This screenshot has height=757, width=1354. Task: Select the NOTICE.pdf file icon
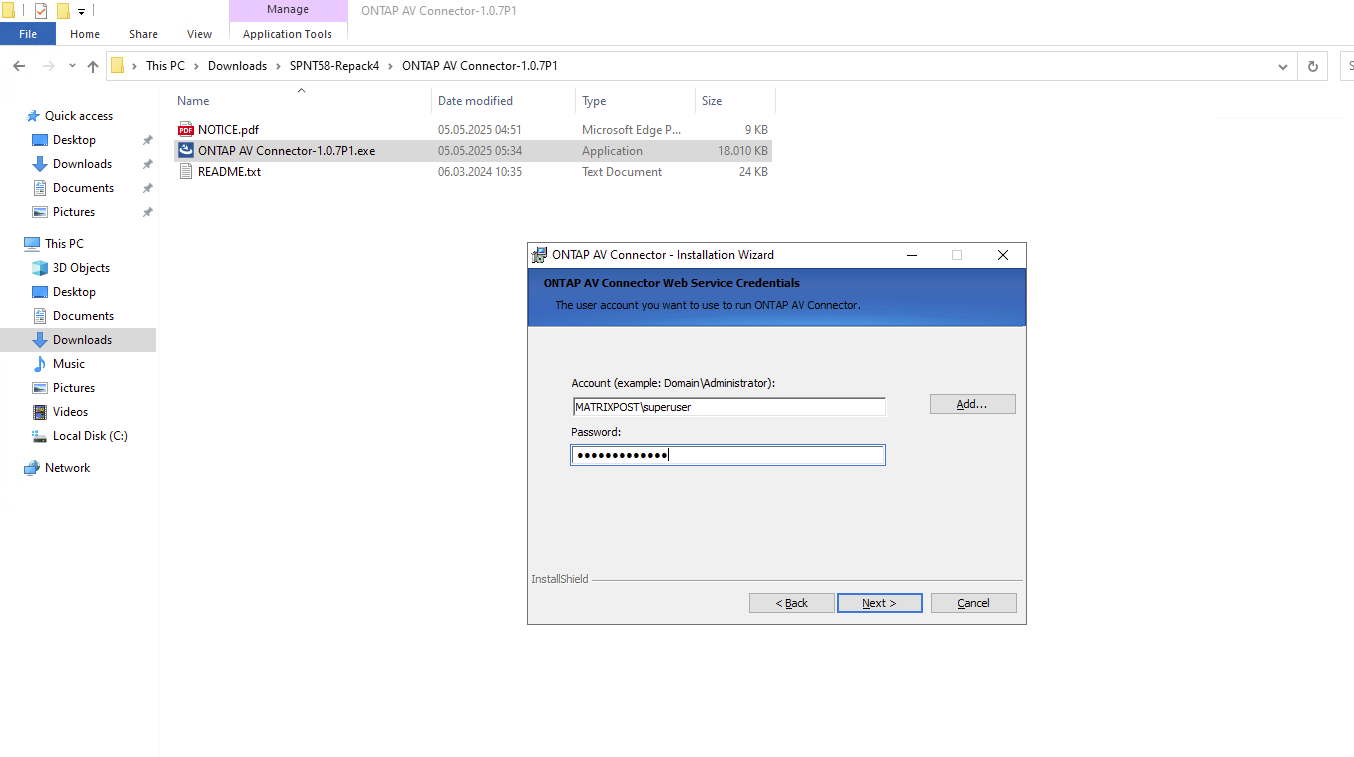[x=185, y=130]
